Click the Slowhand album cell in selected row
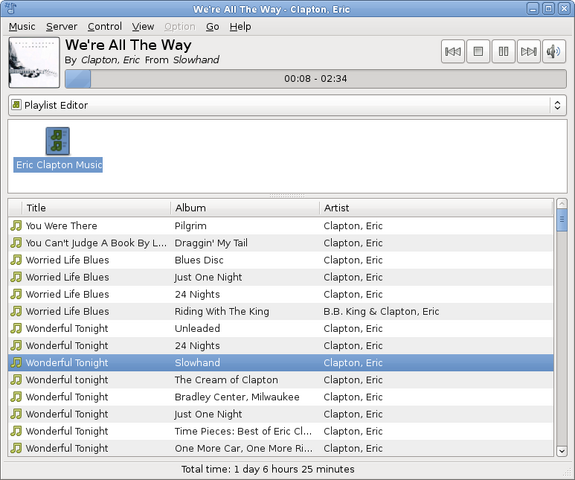 coord(197,363)
